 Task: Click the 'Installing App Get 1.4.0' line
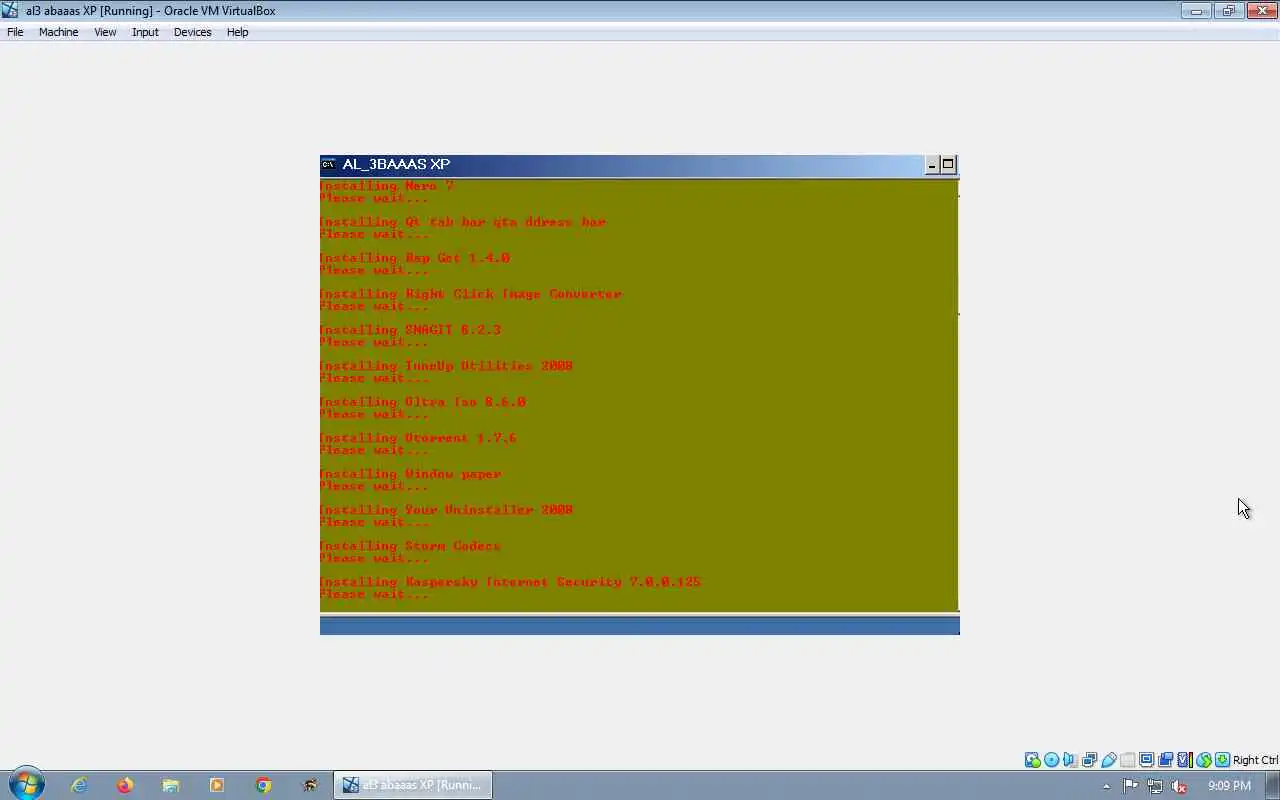pos(415,258)
